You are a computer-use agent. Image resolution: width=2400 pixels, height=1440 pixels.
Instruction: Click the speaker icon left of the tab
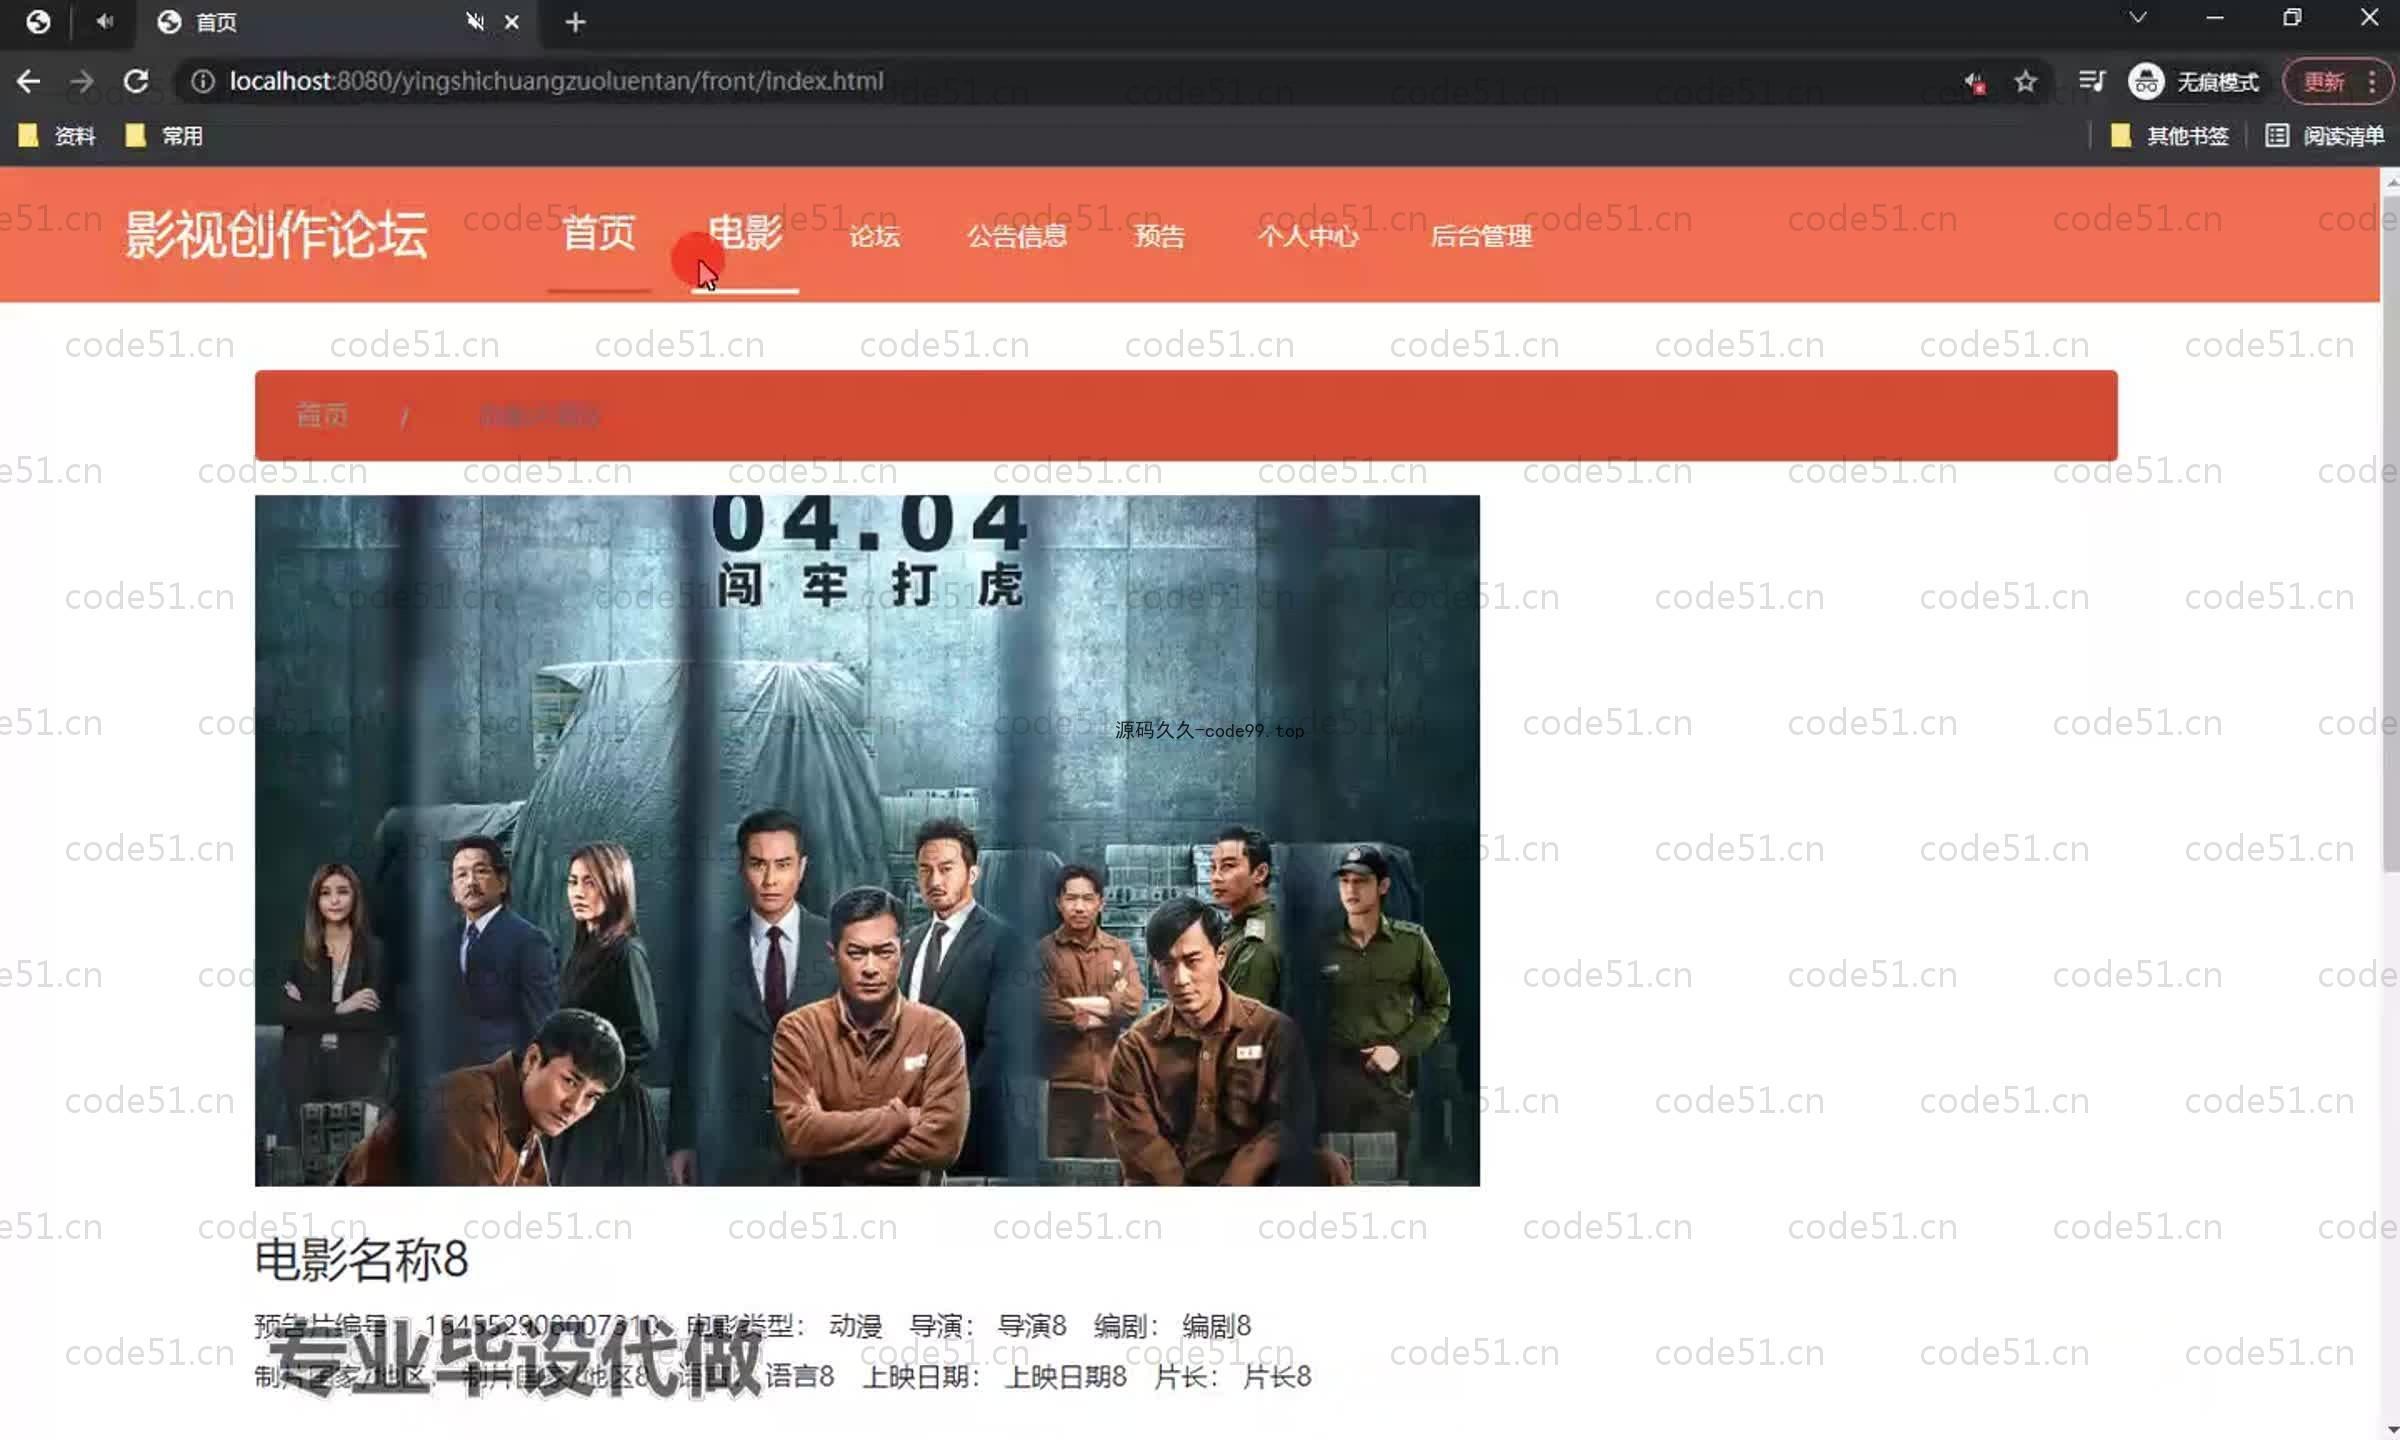point(104,21)
